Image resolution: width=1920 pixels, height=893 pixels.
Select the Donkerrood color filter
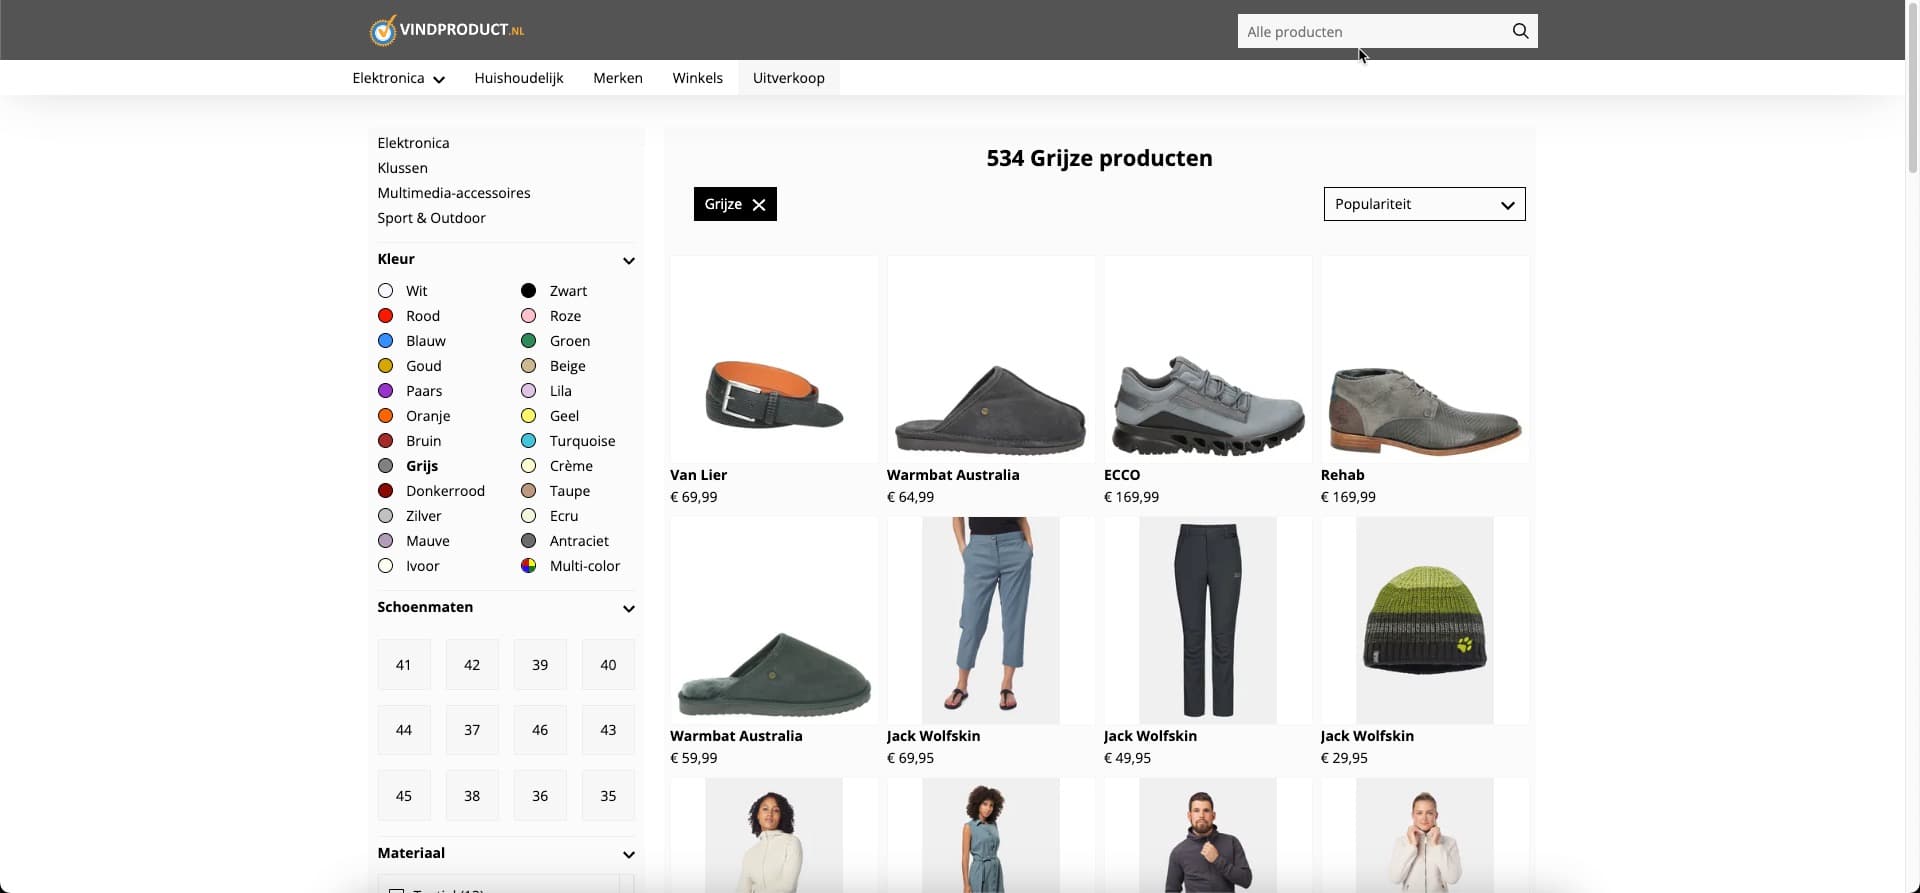point(431,491)
